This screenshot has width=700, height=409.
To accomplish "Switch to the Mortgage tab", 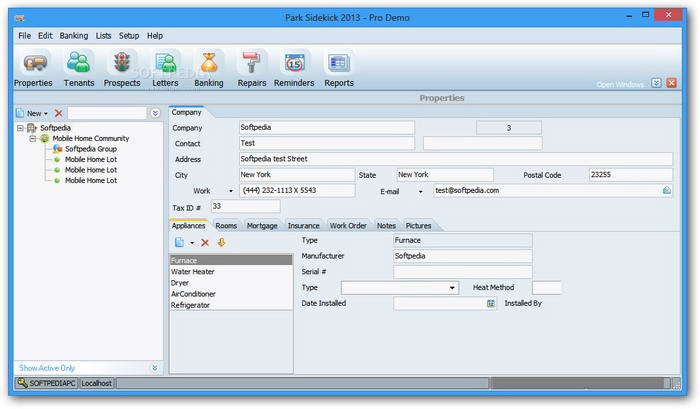I will [262, 226].
